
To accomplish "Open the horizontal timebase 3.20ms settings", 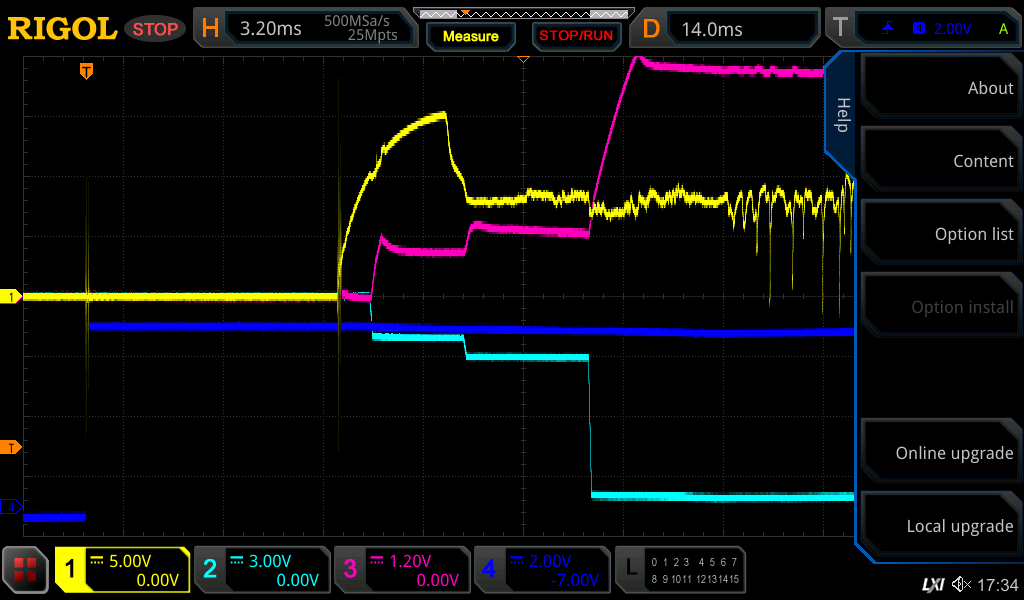I will [308, 29].
